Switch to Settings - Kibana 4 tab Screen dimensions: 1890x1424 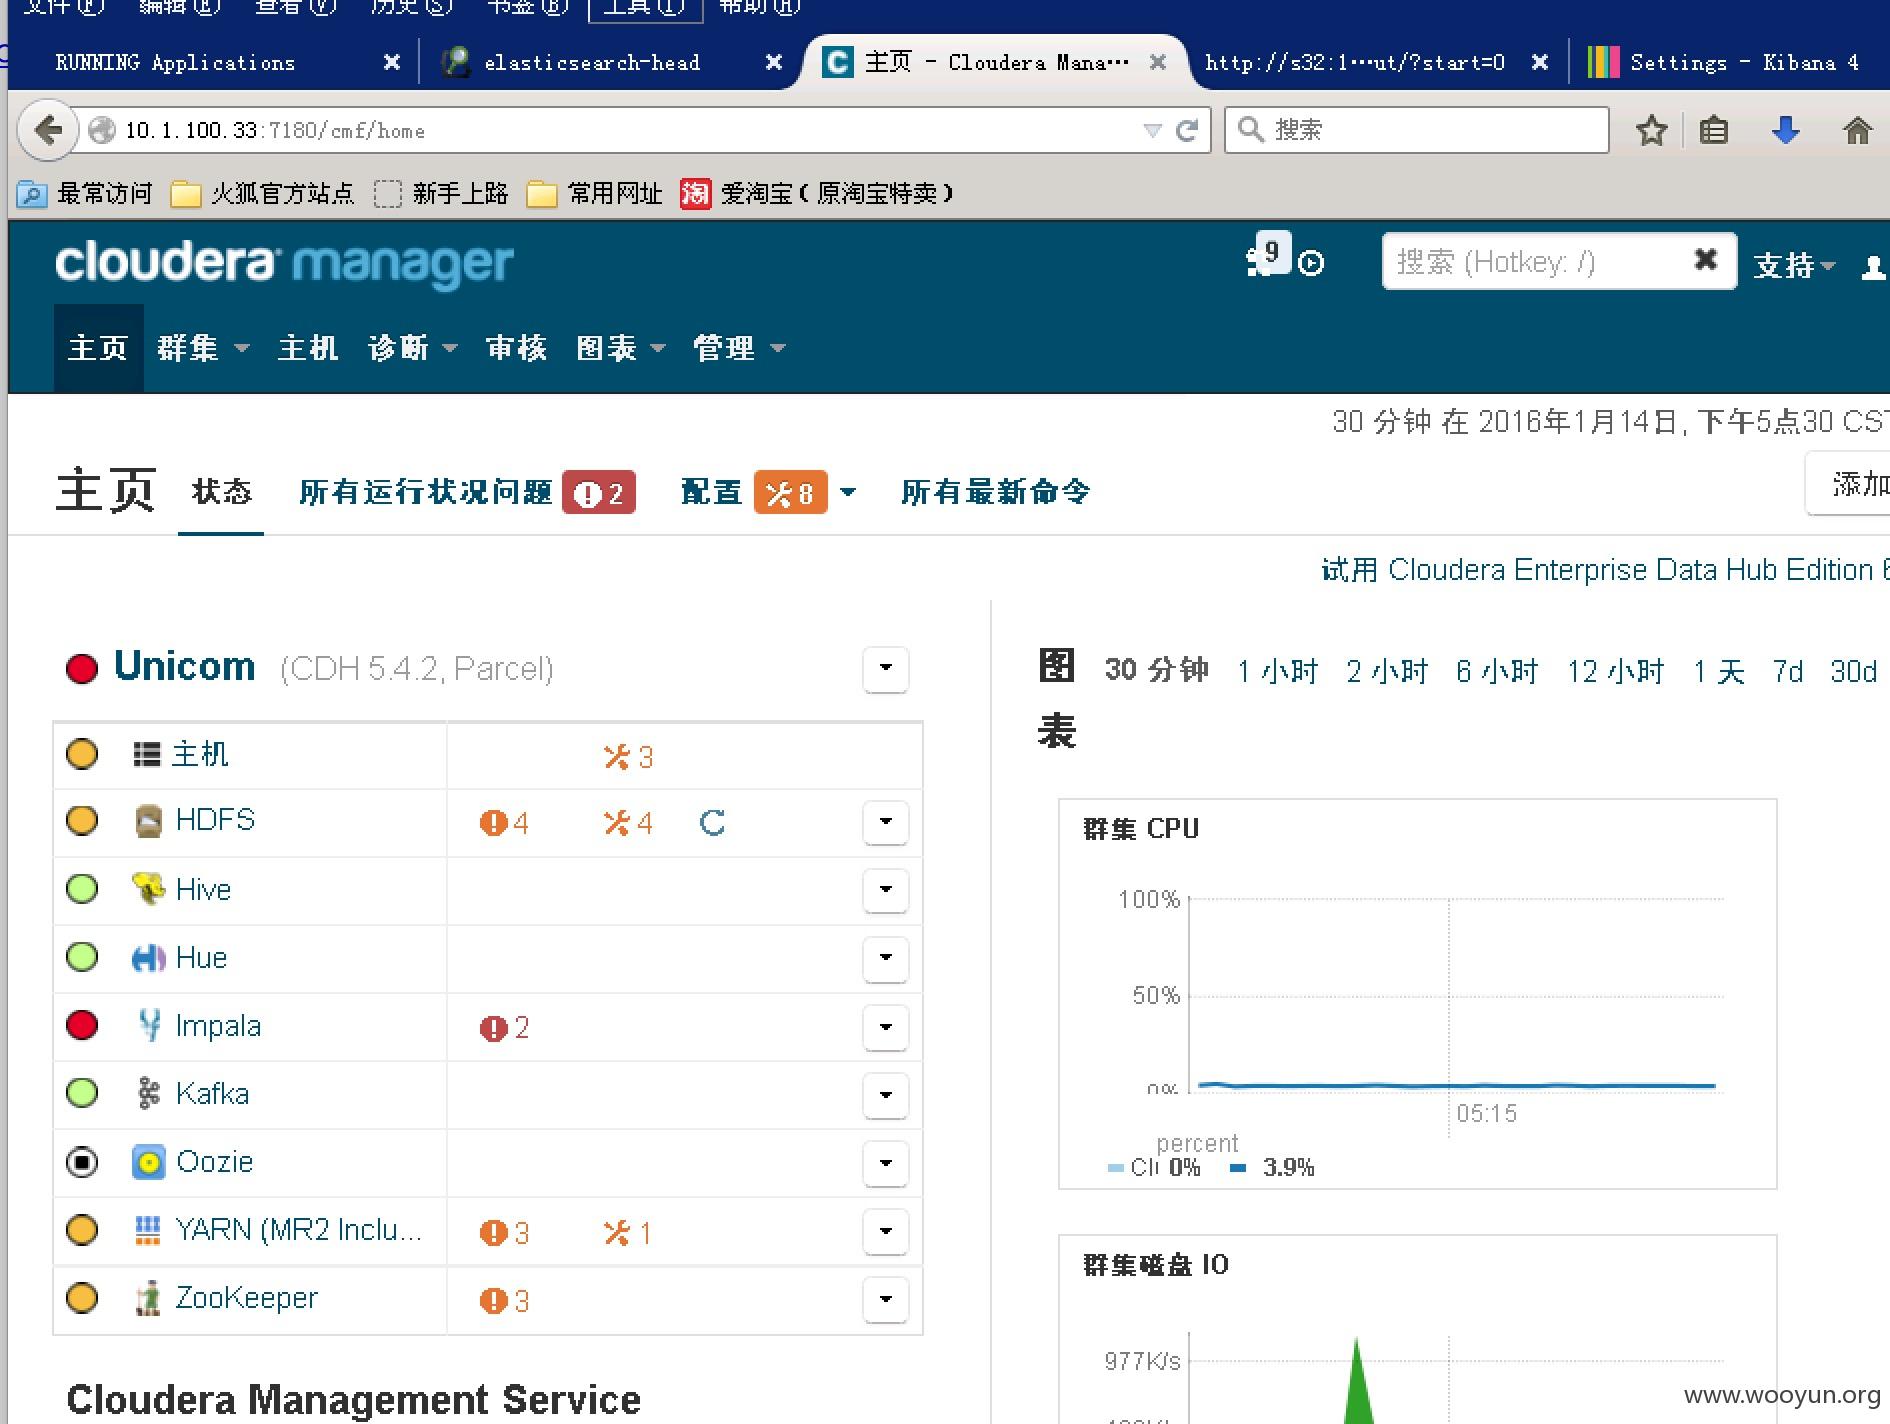(x=1730, y=62)
